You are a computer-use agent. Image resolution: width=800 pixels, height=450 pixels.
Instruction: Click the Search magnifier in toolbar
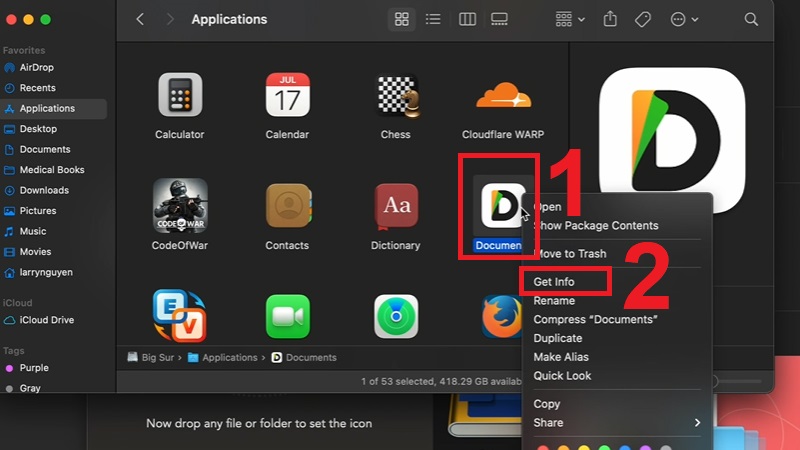coord(751,19)
